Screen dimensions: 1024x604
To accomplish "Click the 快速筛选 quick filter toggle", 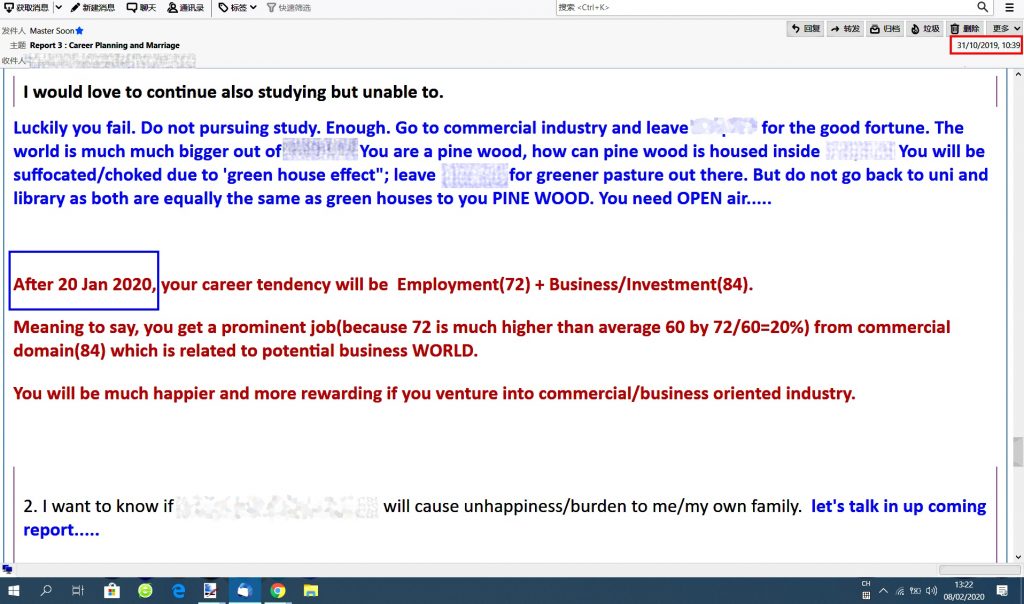I will 288,7.
